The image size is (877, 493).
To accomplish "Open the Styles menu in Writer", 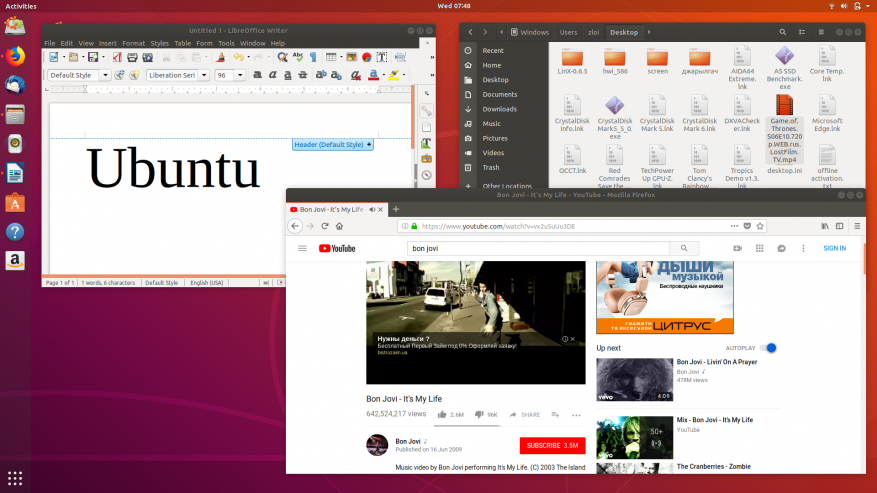I will coord(159,43).
